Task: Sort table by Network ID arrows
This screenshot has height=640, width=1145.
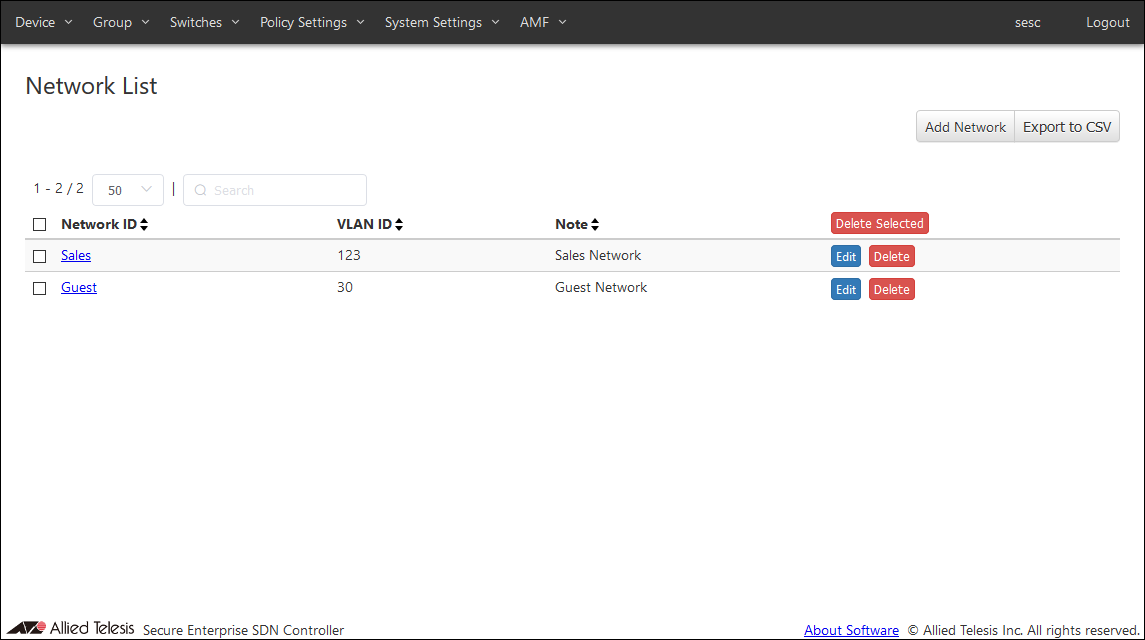Action: [144, 225]
